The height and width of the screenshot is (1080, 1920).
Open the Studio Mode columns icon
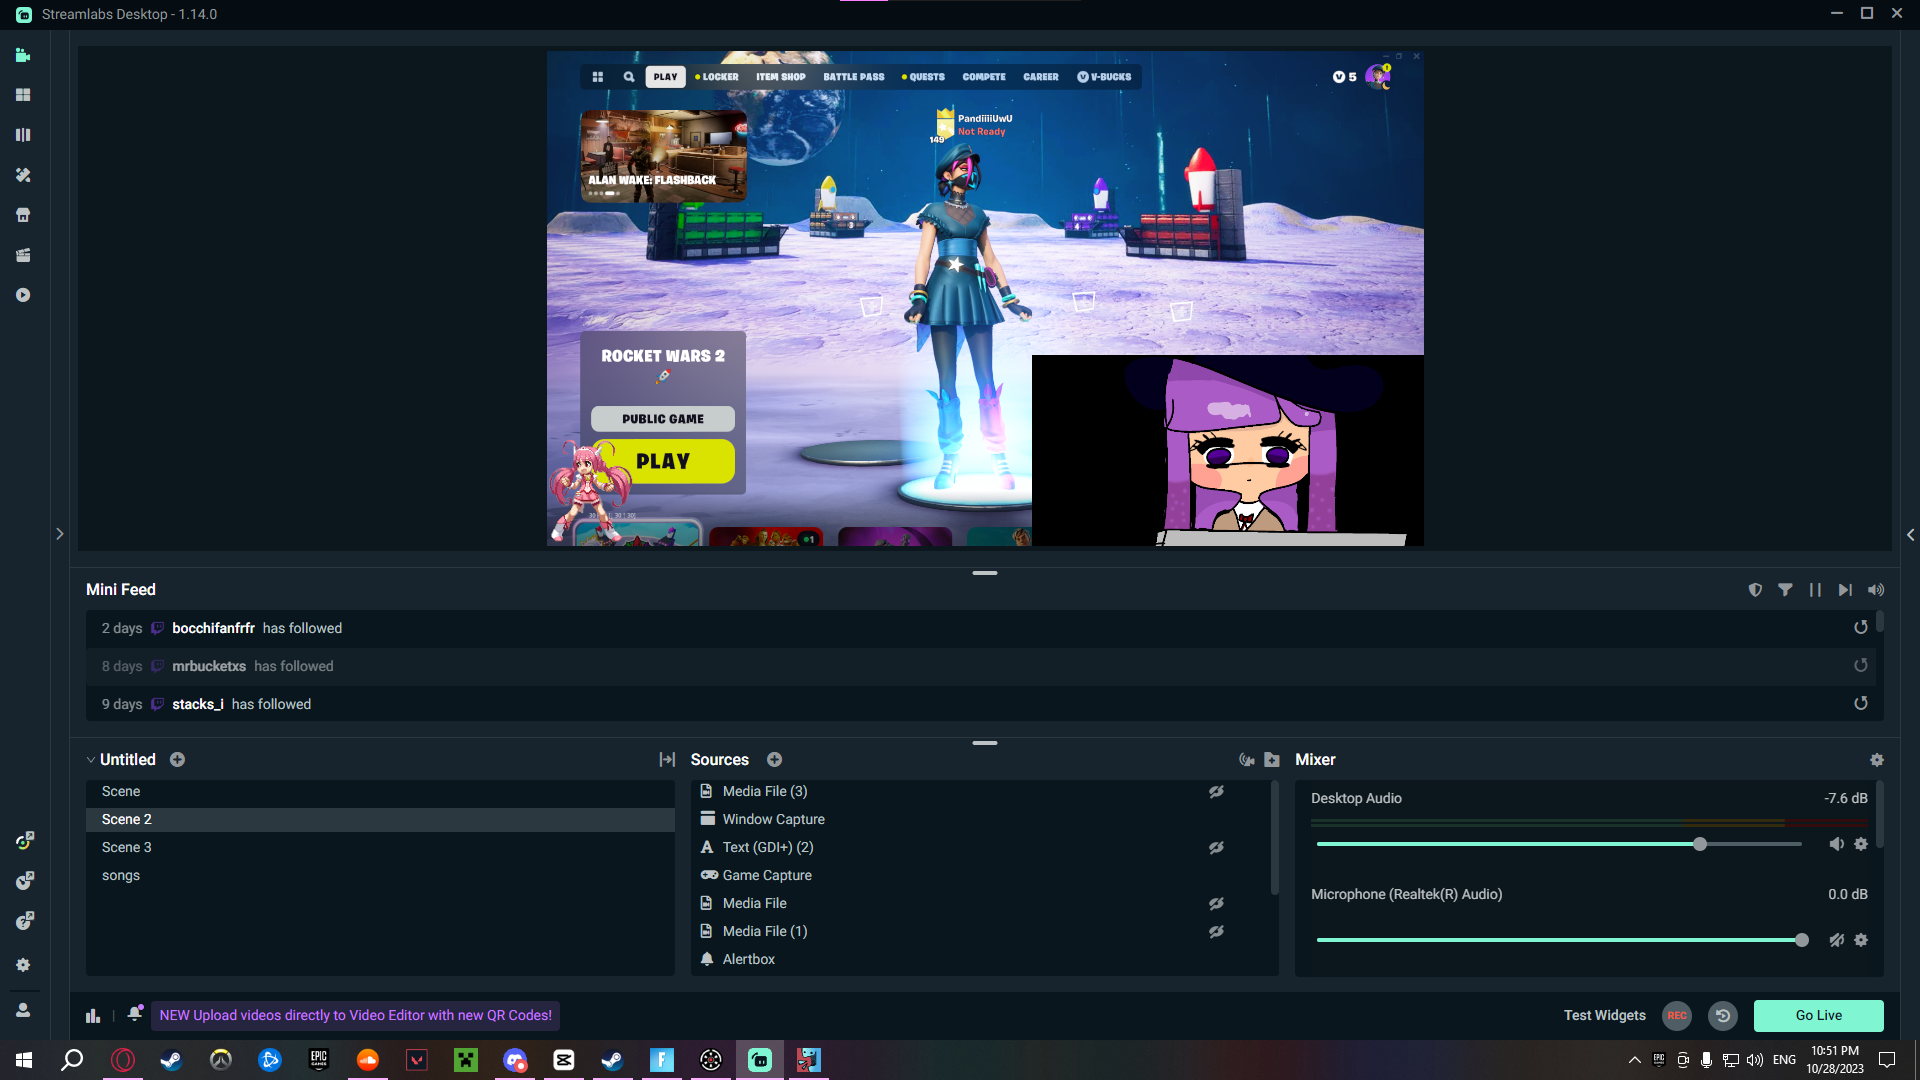[23, 135]
